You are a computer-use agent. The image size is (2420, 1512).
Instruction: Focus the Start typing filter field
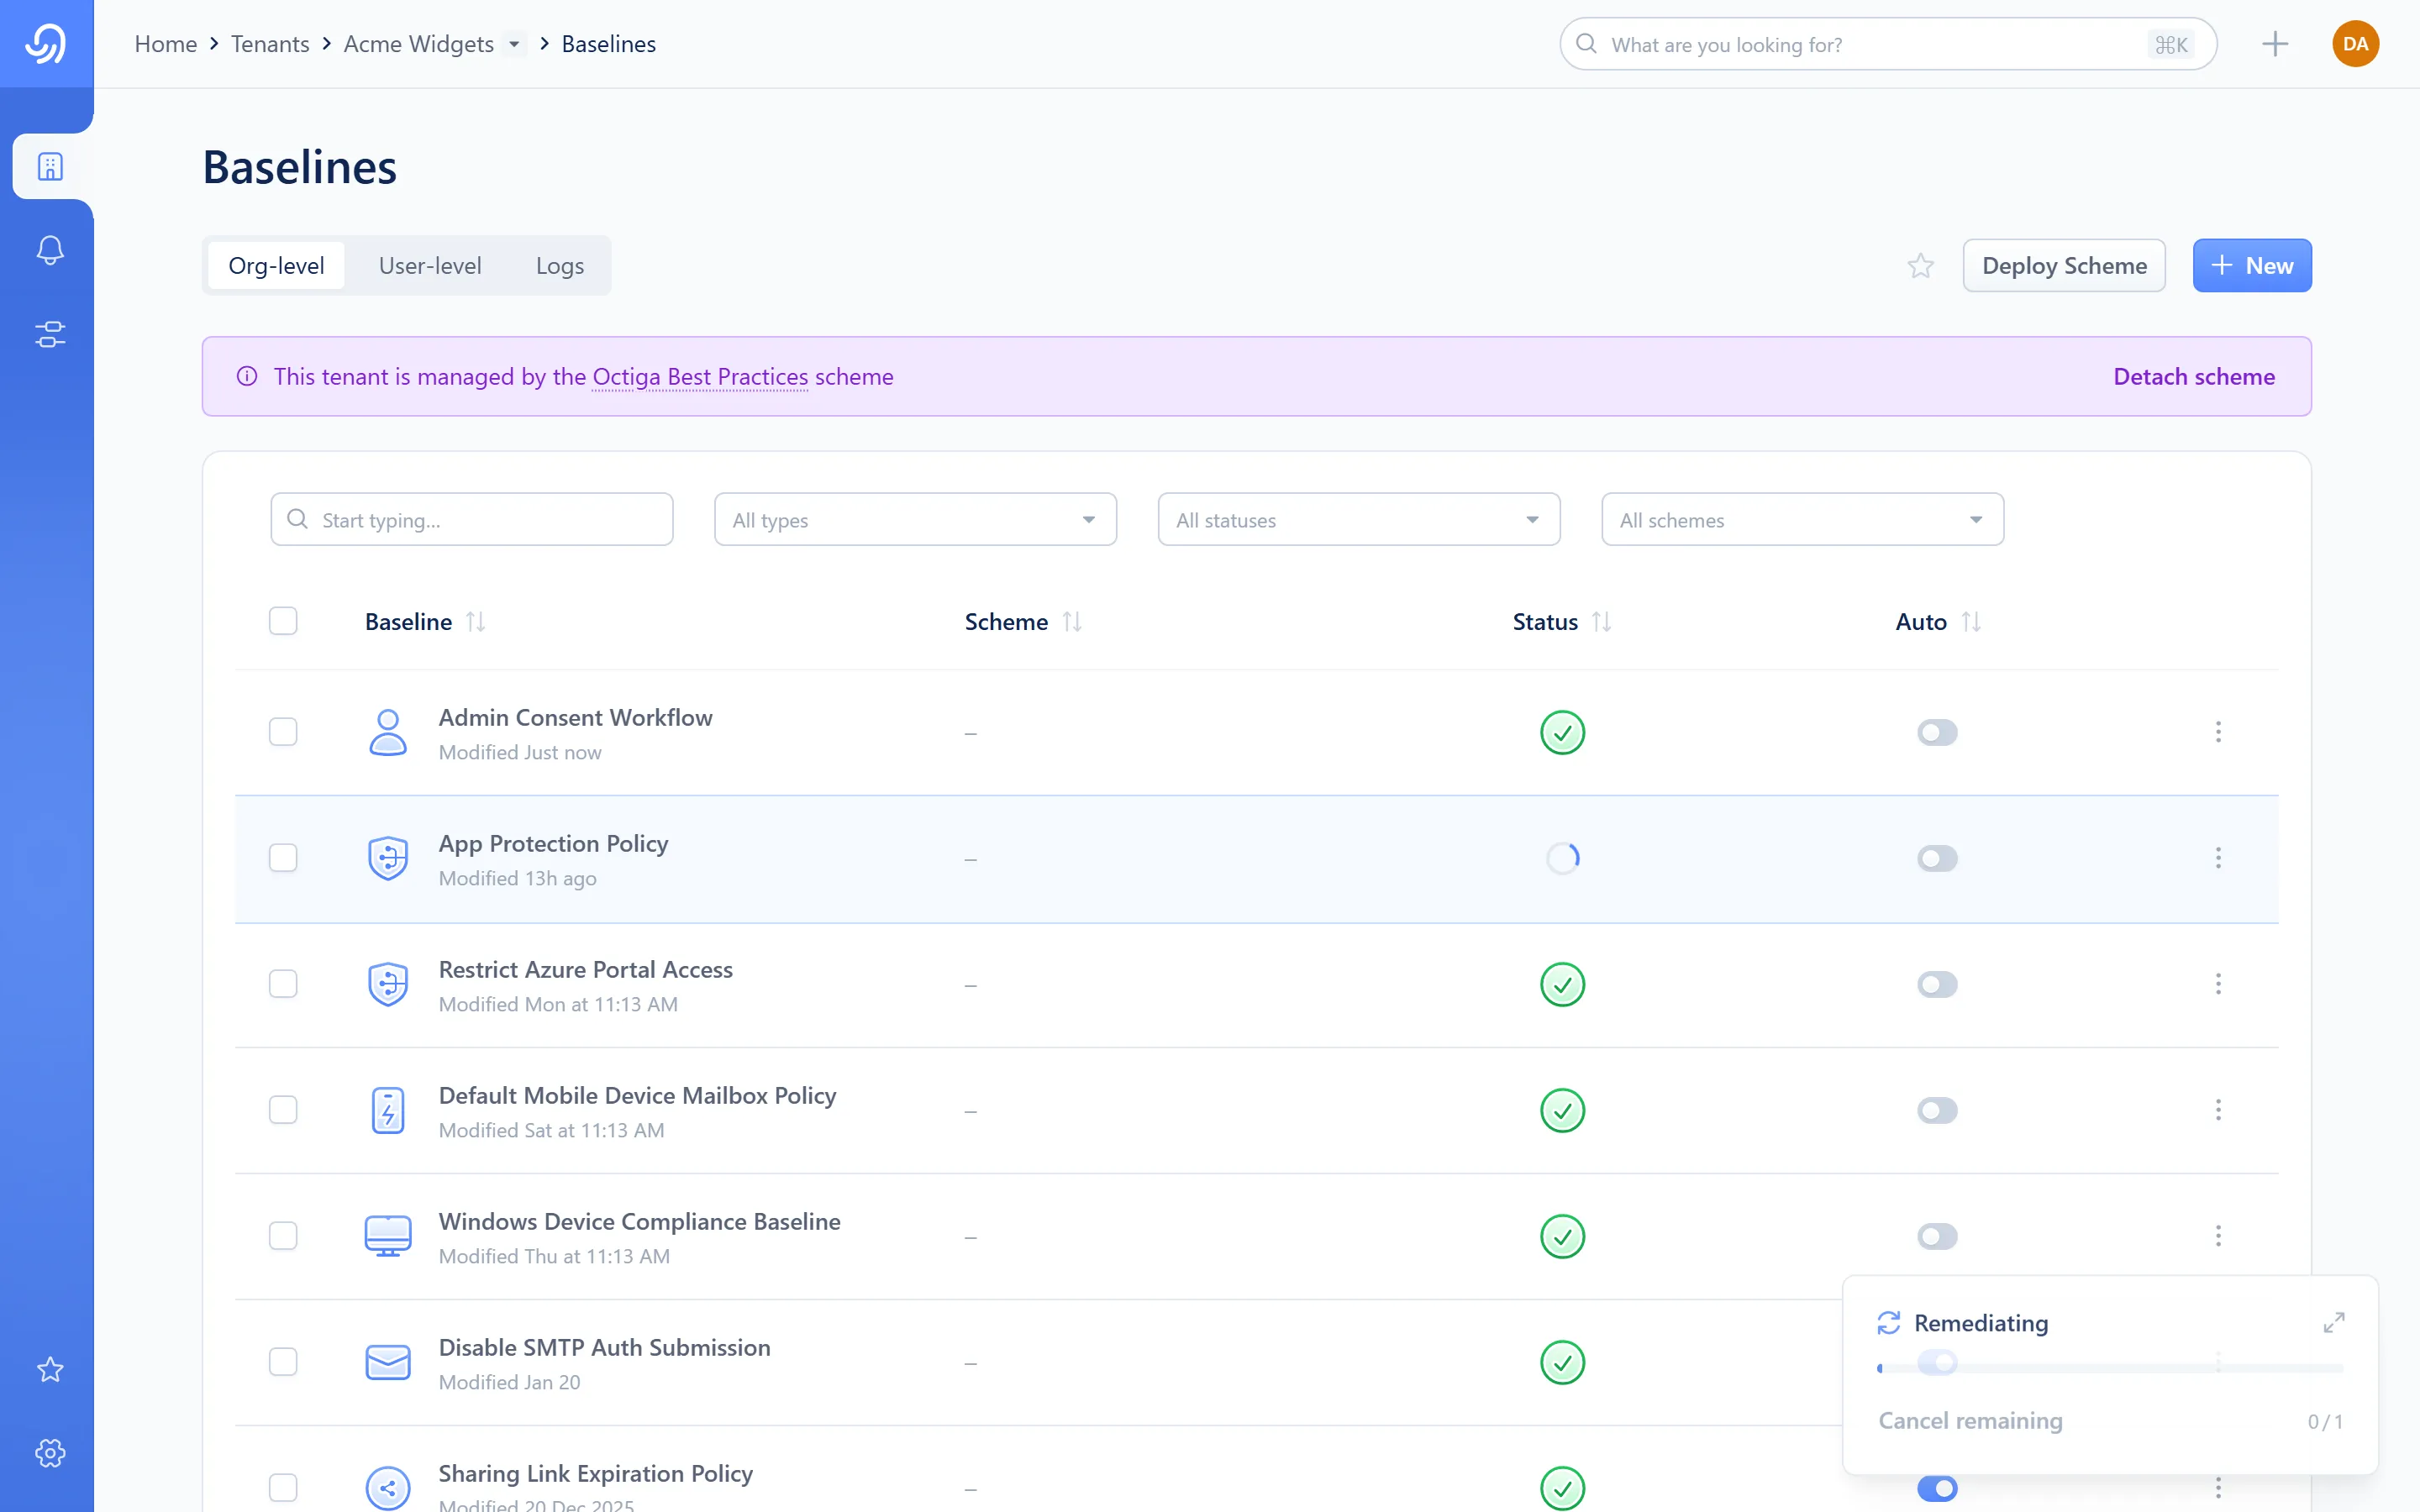point(472,519)
